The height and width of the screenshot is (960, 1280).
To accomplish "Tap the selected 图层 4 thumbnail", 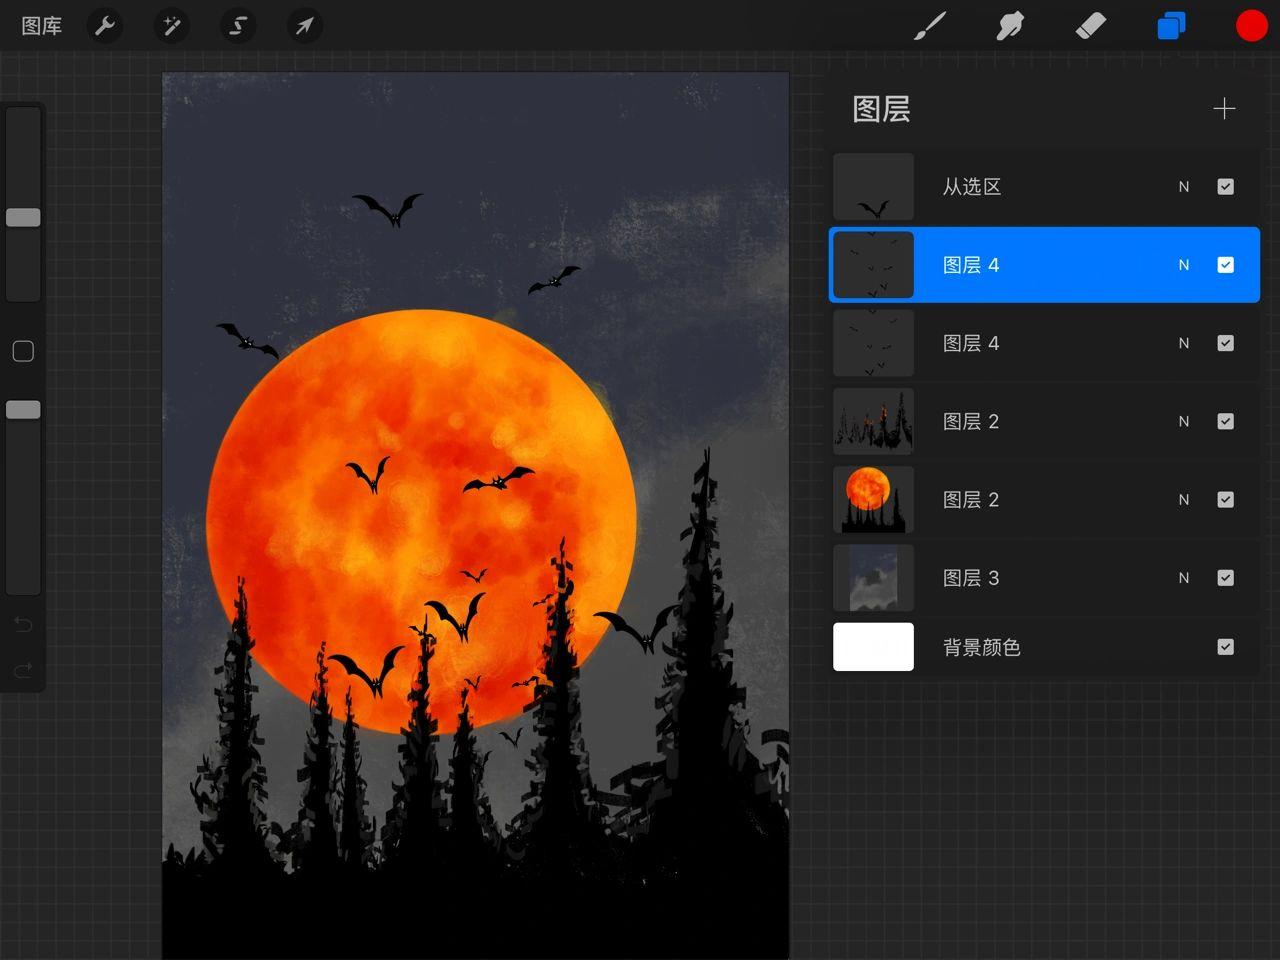I will pyautogui.click(x=873, y=265).
